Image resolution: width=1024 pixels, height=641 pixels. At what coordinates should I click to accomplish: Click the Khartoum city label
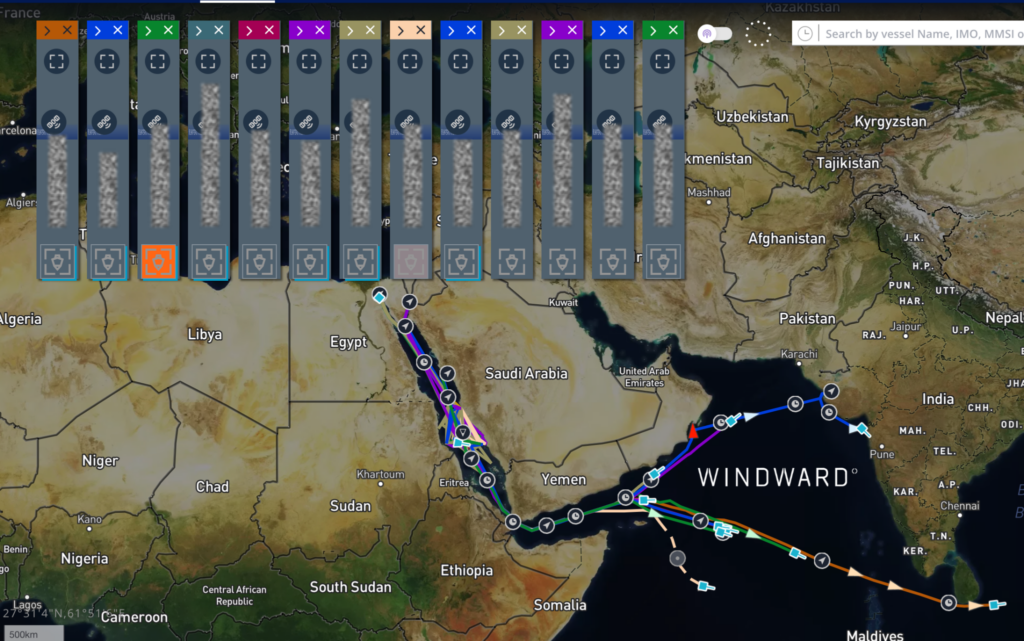pyautogui.click(x=381, y=475)
